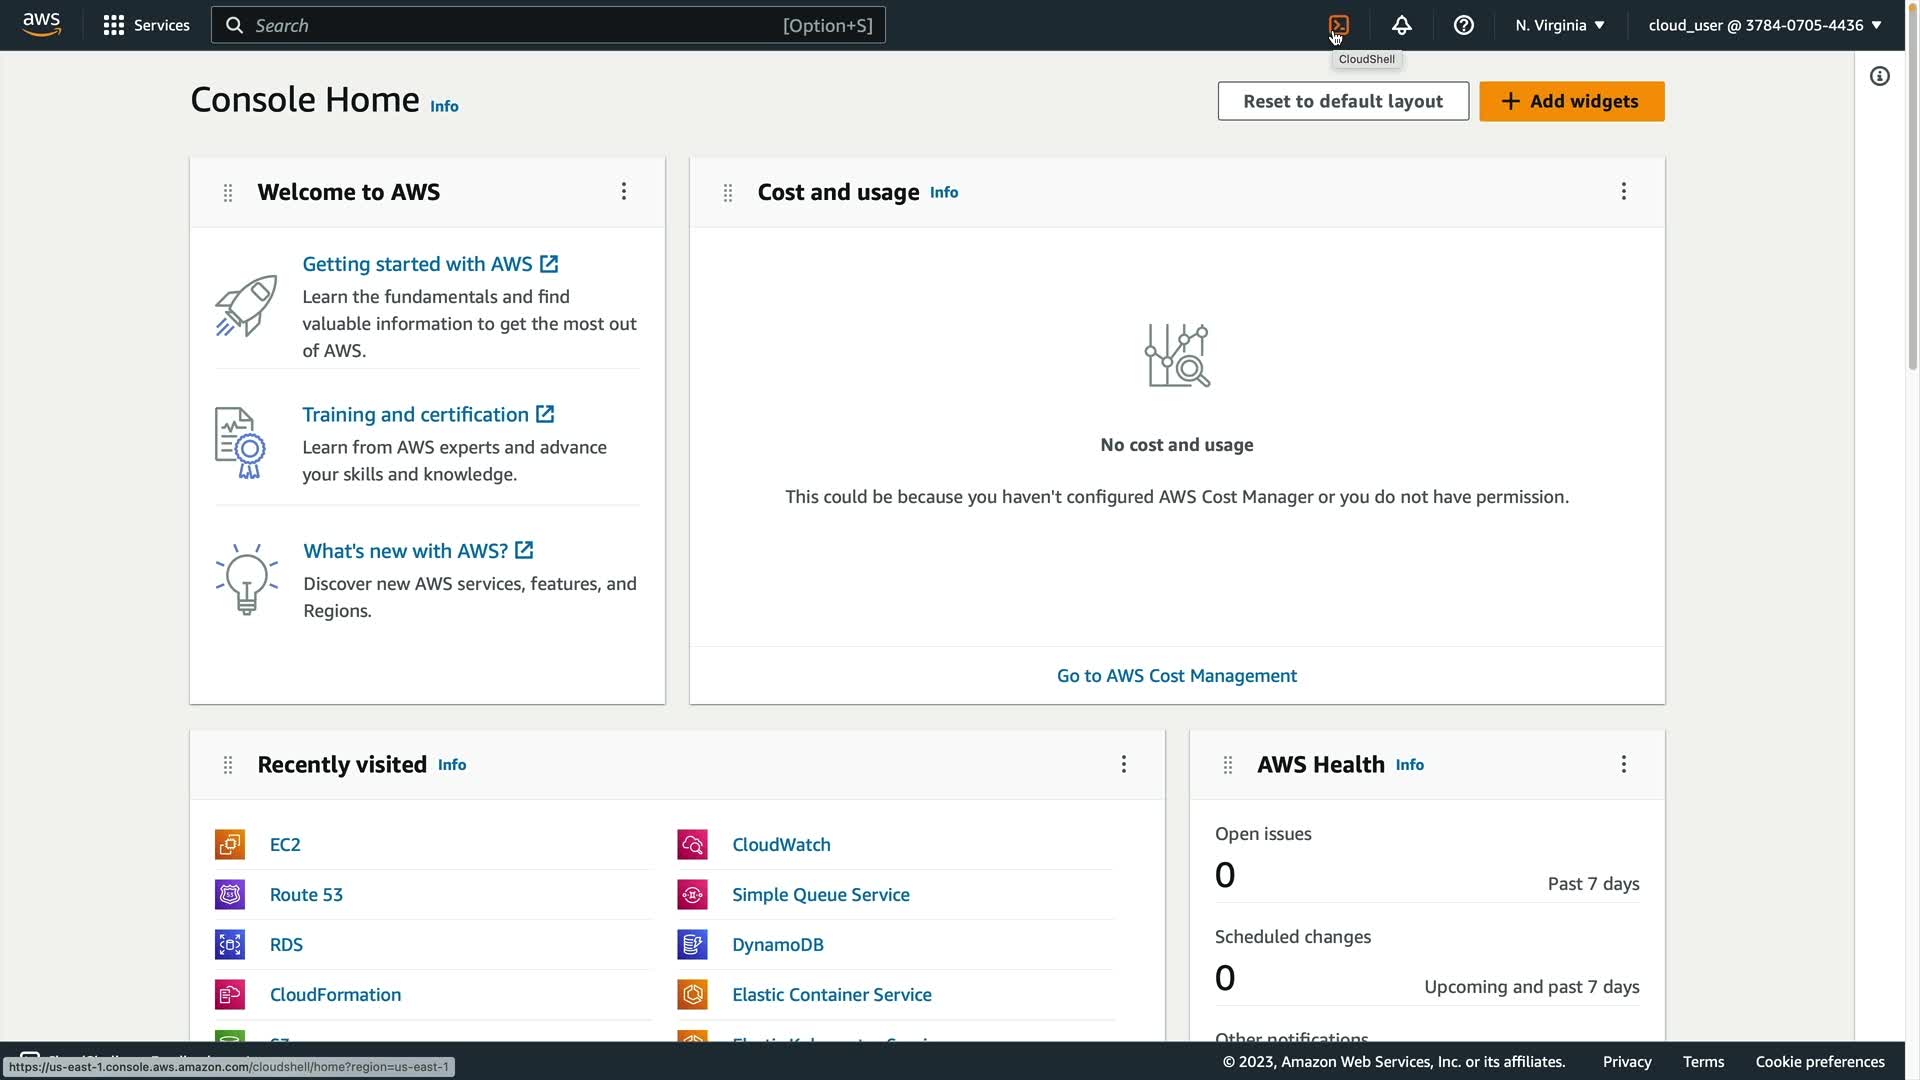Viewport: 1920px width, 1080px height.
Task: Open EC2 service icon
Action: 230,845
